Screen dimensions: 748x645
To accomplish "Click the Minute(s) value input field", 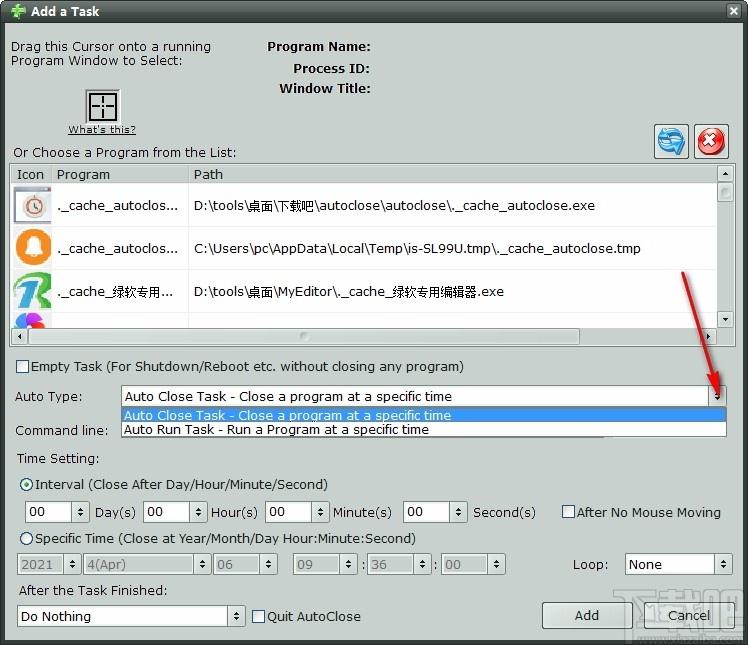I will point(288,512).
